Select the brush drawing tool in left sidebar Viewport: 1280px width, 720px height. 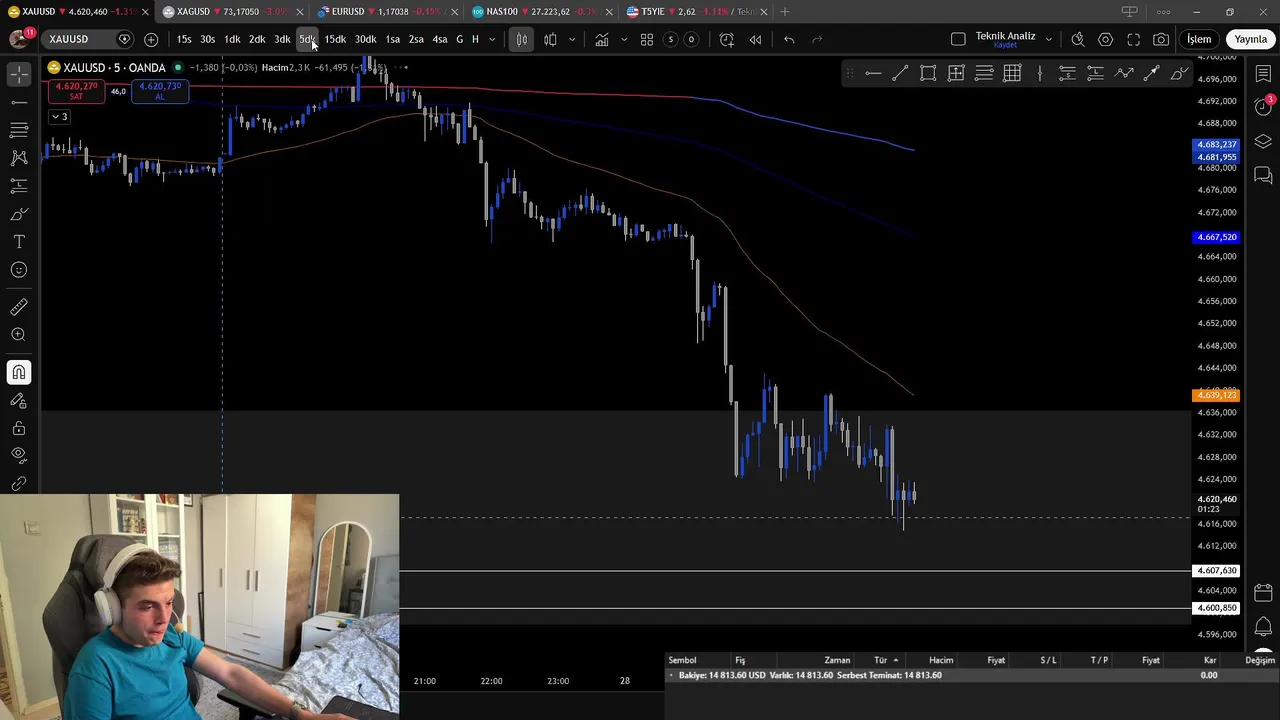pos(19,214)
